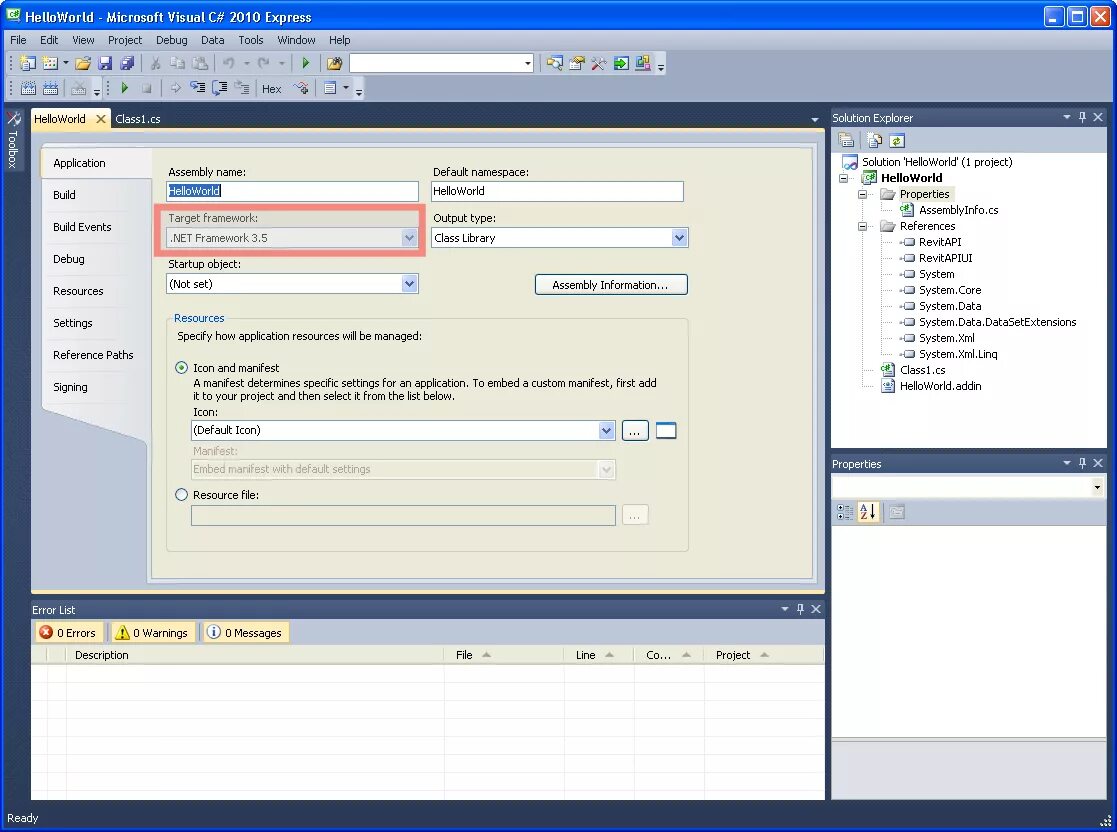Click the Open File folder icon
The height and width of the screenshot is (832, 1117).
(83, 63)
